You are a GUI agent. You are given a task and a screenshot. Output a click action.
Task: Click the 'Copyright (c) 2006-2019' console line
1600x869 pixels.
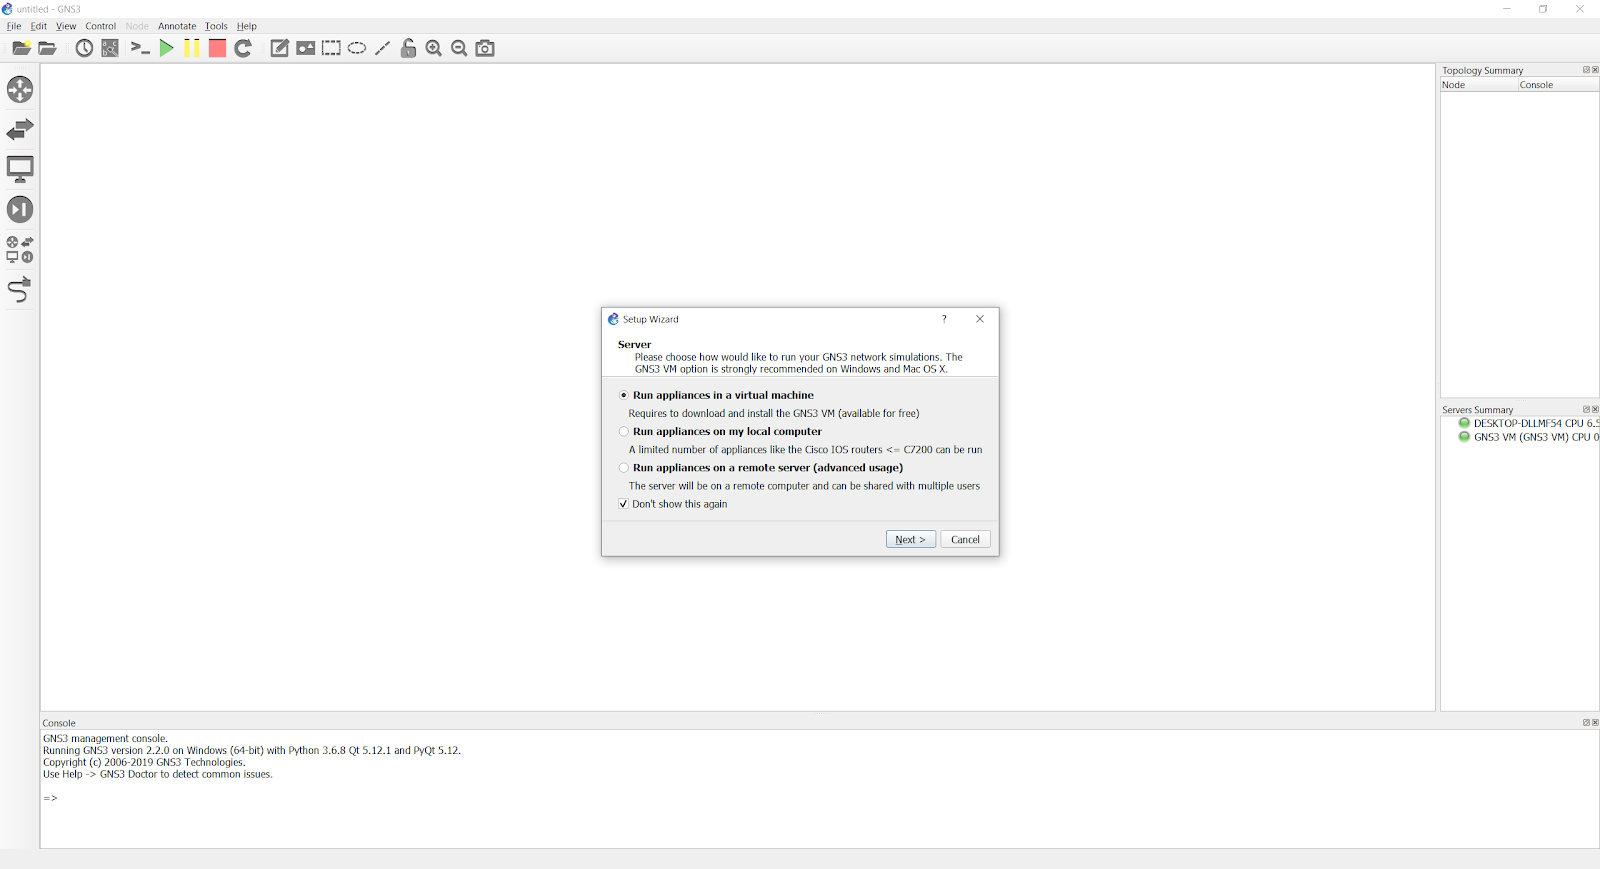click(x=144, y=763)
